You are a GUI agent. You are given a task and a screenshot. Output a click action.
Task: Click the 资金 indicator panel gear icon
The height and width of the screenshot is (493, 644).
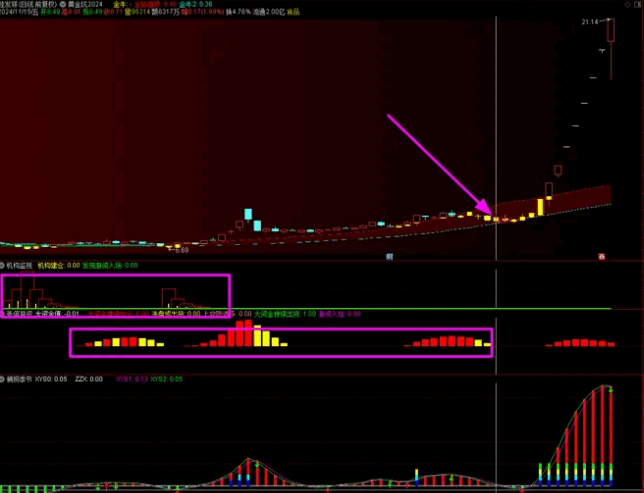(3, 312)
